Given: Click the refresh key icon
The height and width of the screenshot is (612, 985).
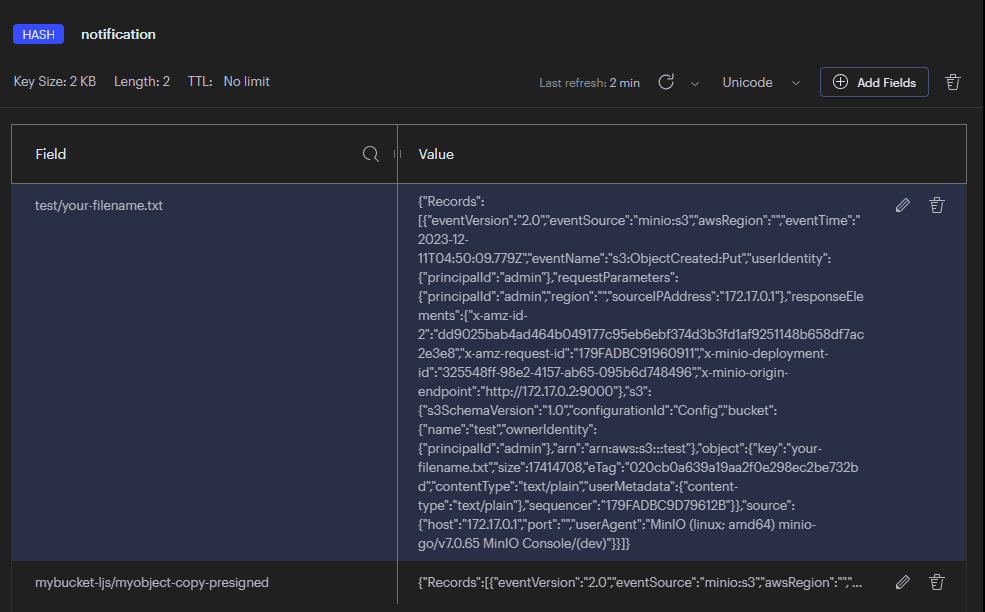Looking at the screenshot, I should 666,82.
